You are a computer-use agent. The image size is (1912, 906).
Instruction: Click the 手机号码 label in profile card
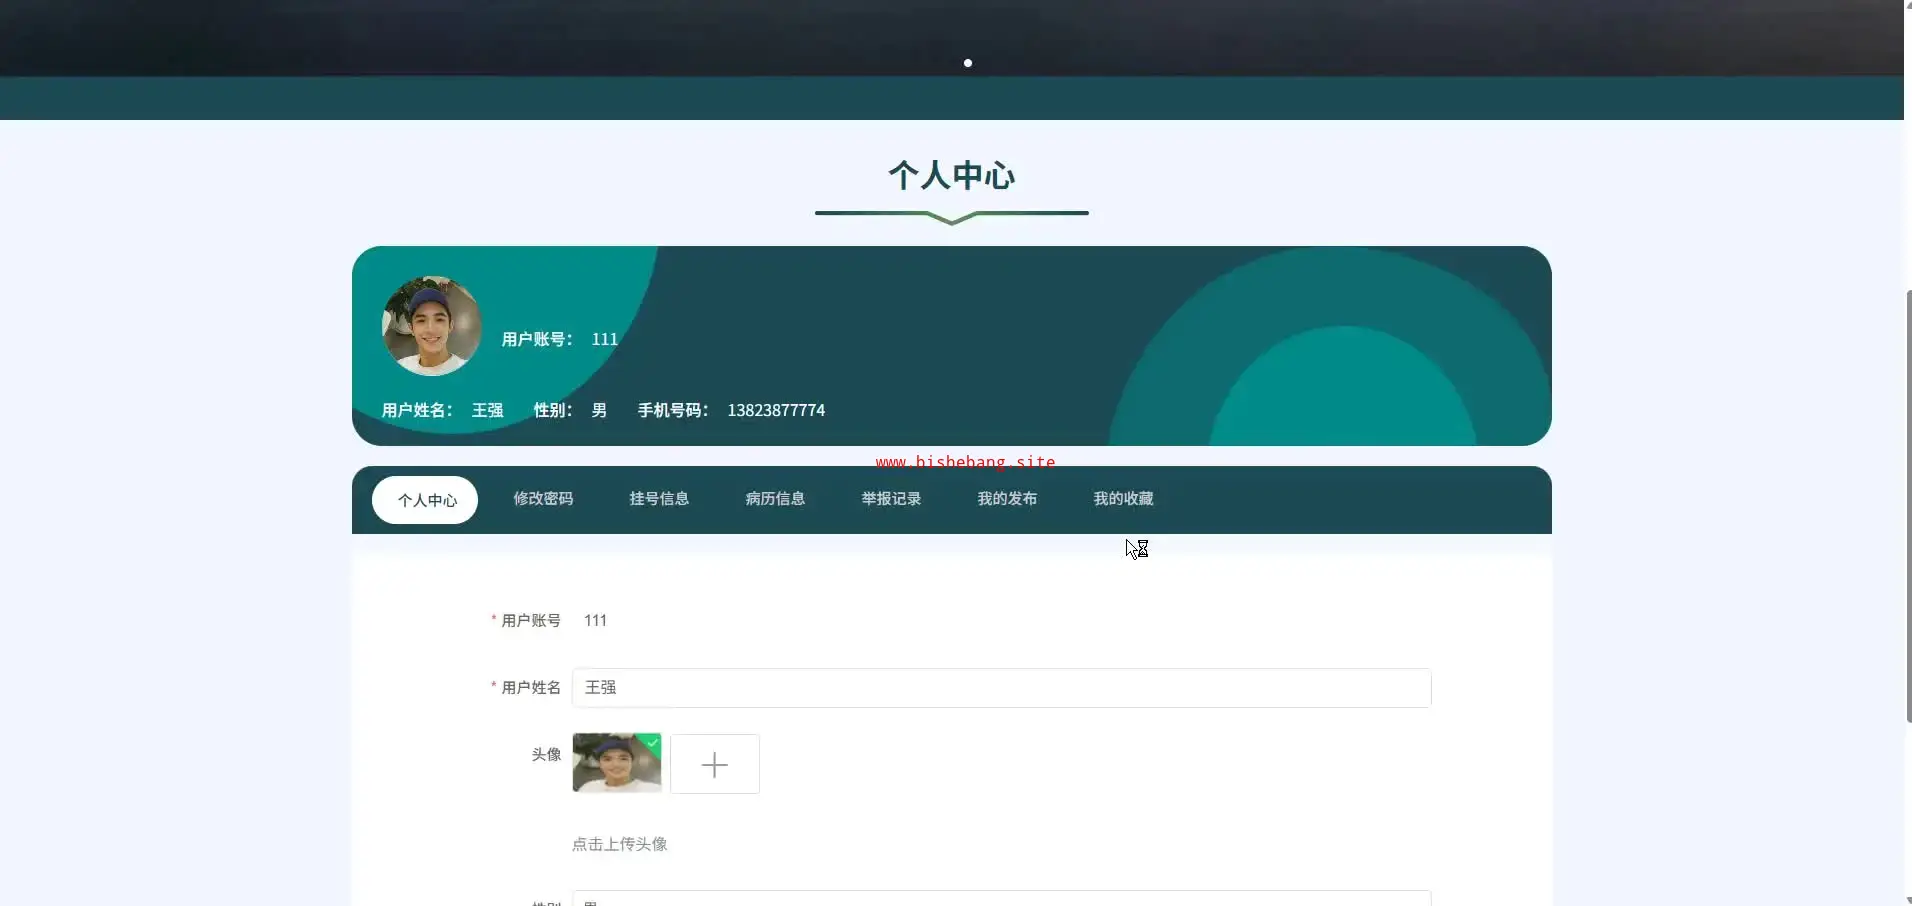coord(673,410)
